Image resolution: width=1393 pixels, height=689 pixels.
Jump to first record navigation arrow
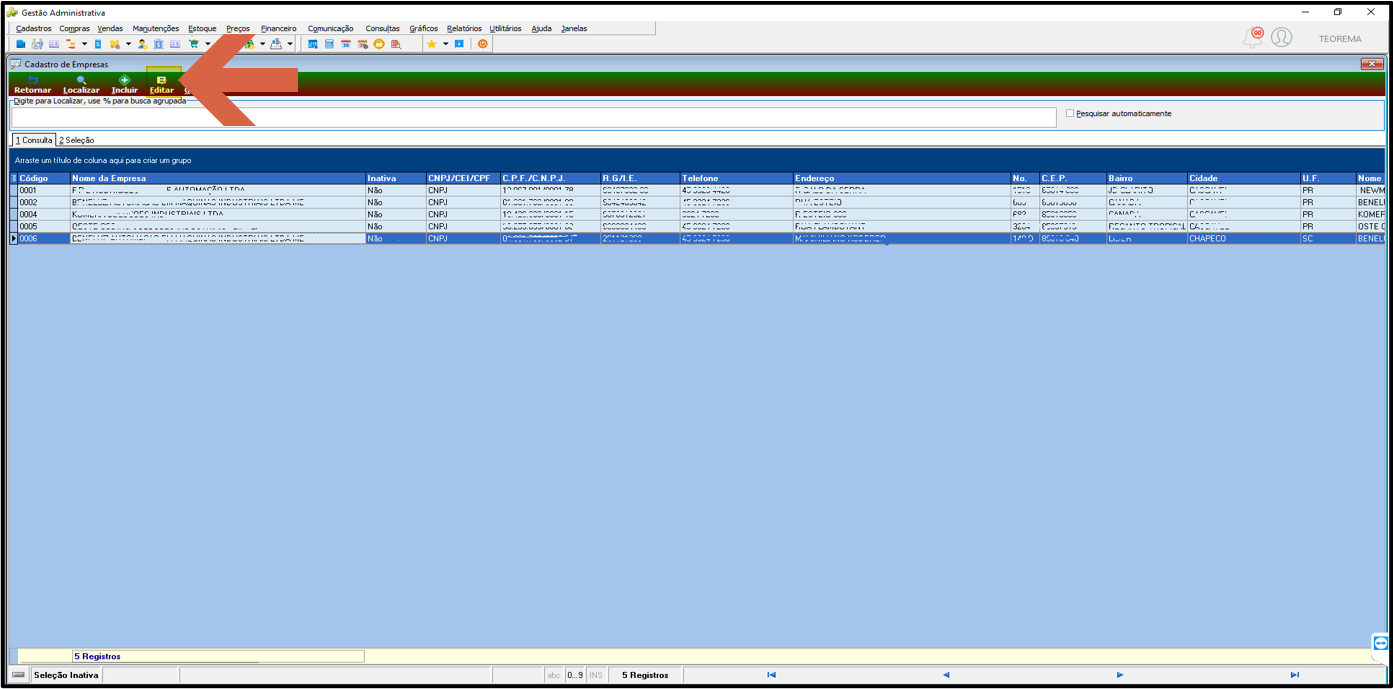771,675
